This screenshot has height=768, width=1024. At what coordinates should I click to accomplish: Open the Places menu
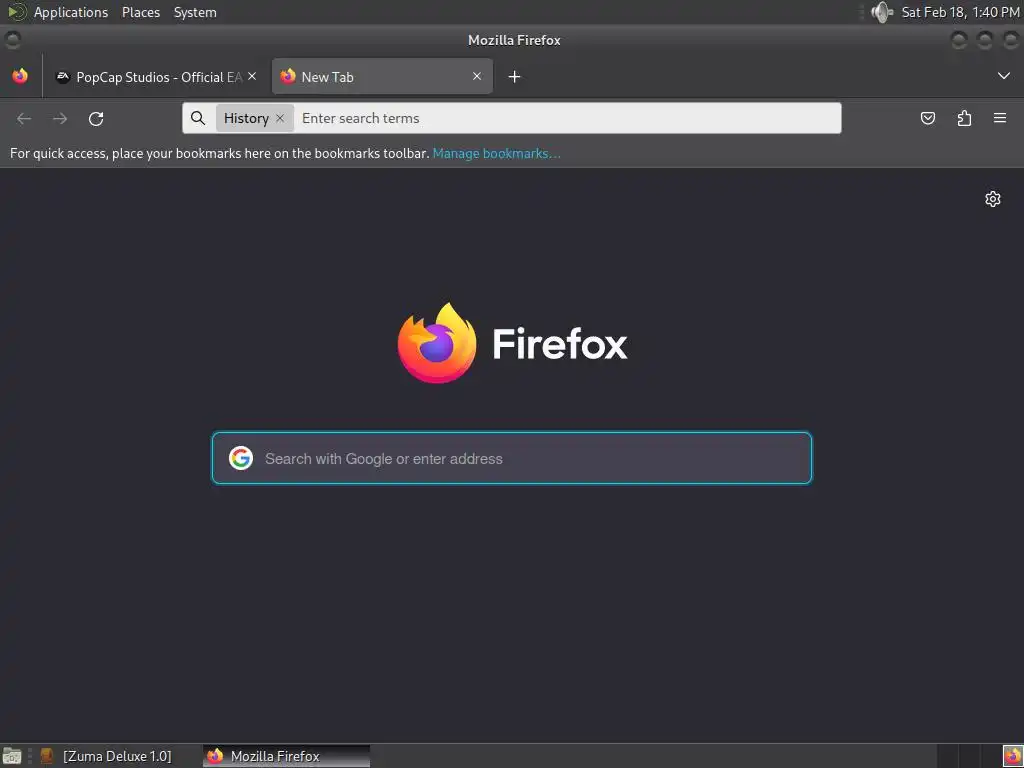(x=141, y=12)
